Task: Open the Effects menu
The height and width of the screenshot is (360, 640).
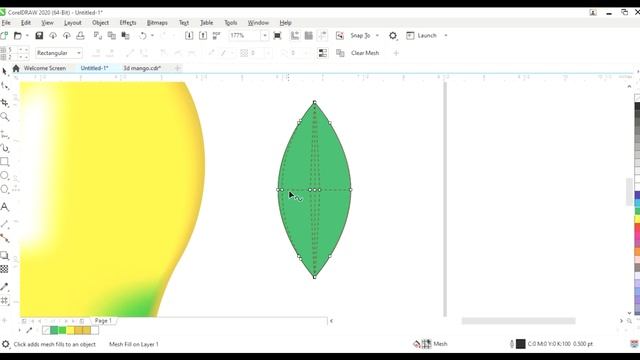Action: tap(128, 23)
